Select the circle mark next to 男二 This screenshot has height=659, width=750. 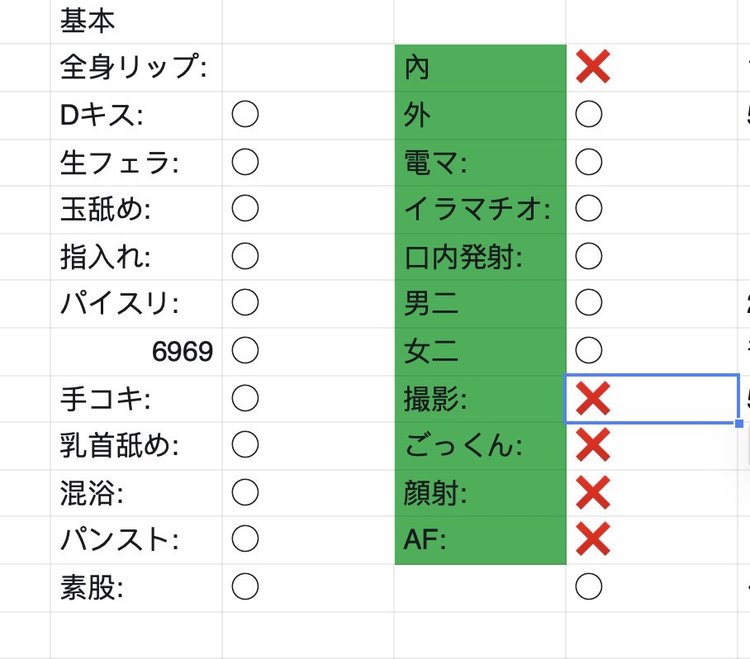click(589, 303)
